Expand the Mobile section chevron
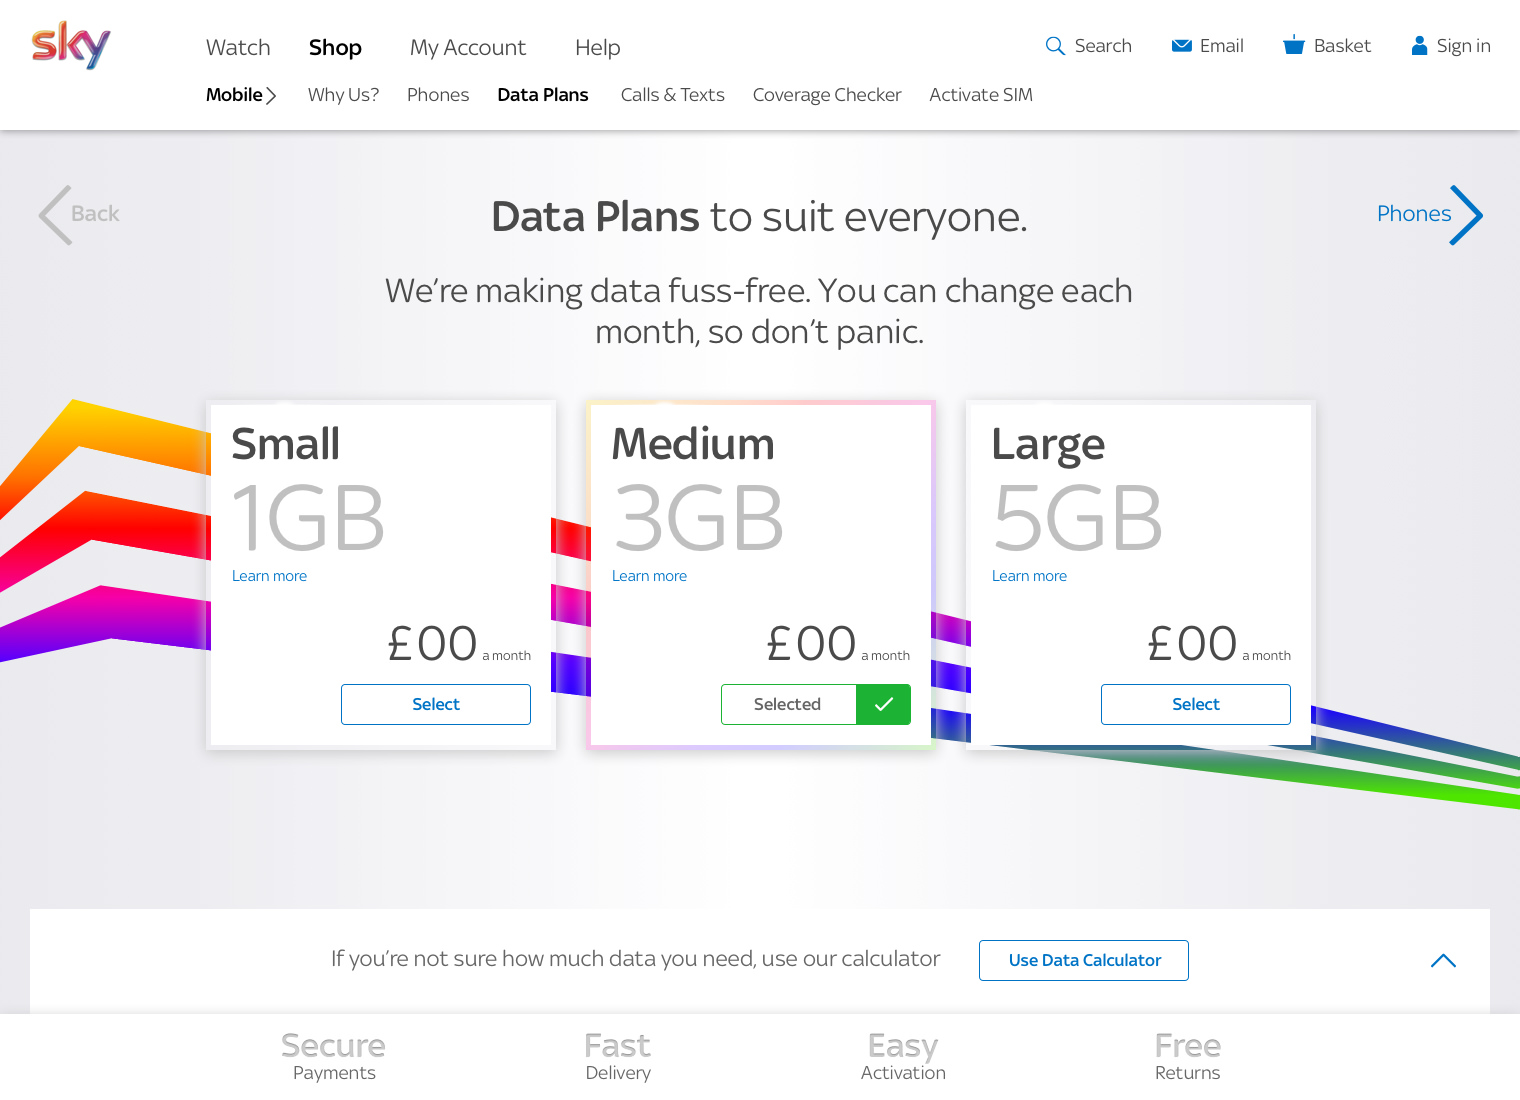 pos(271,96)
